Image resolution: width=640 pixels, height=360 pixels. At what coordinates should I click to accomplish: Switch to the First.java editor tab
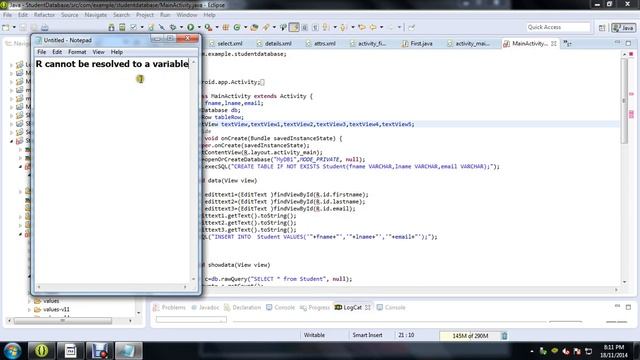417,43
